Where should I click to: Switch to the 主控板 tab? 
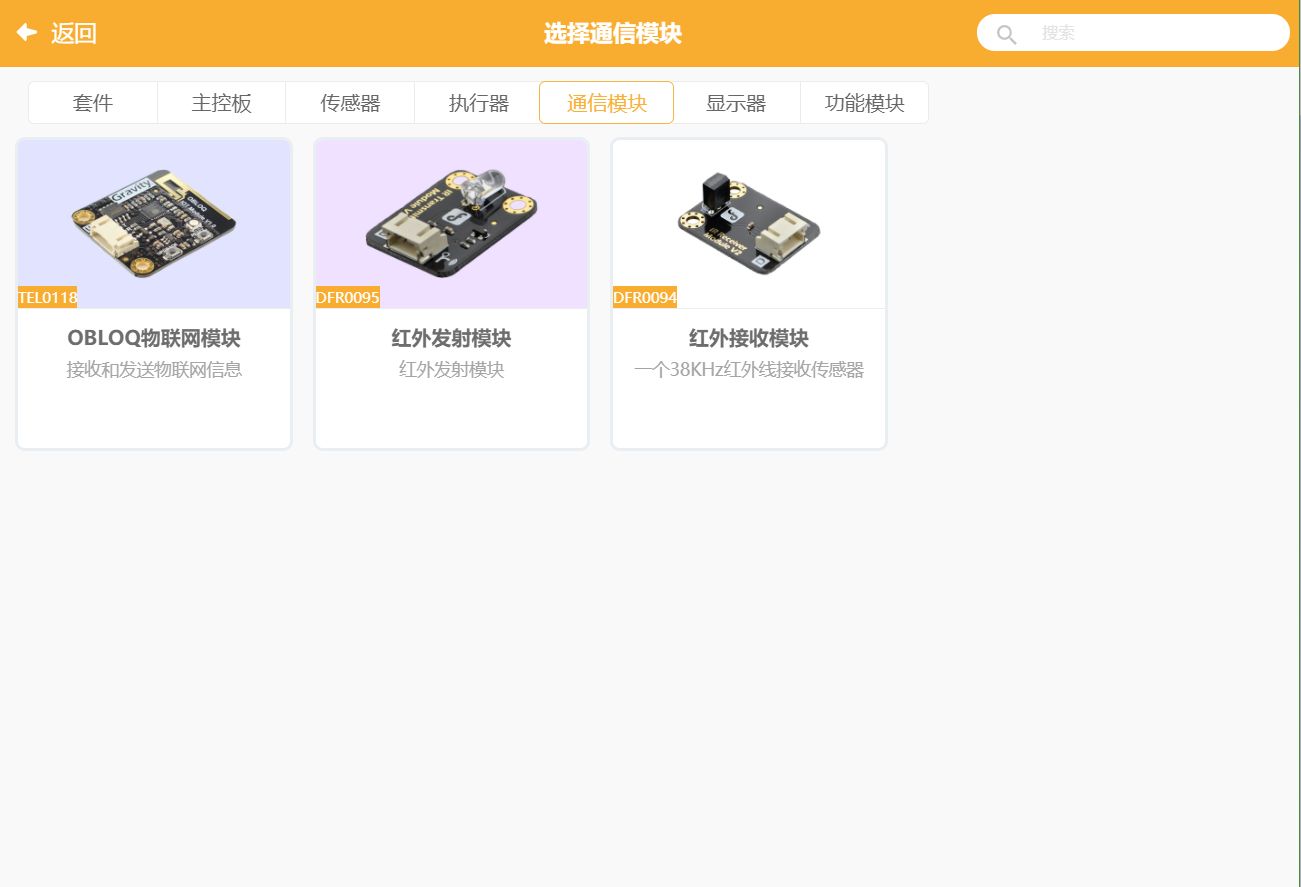[221, 101]
